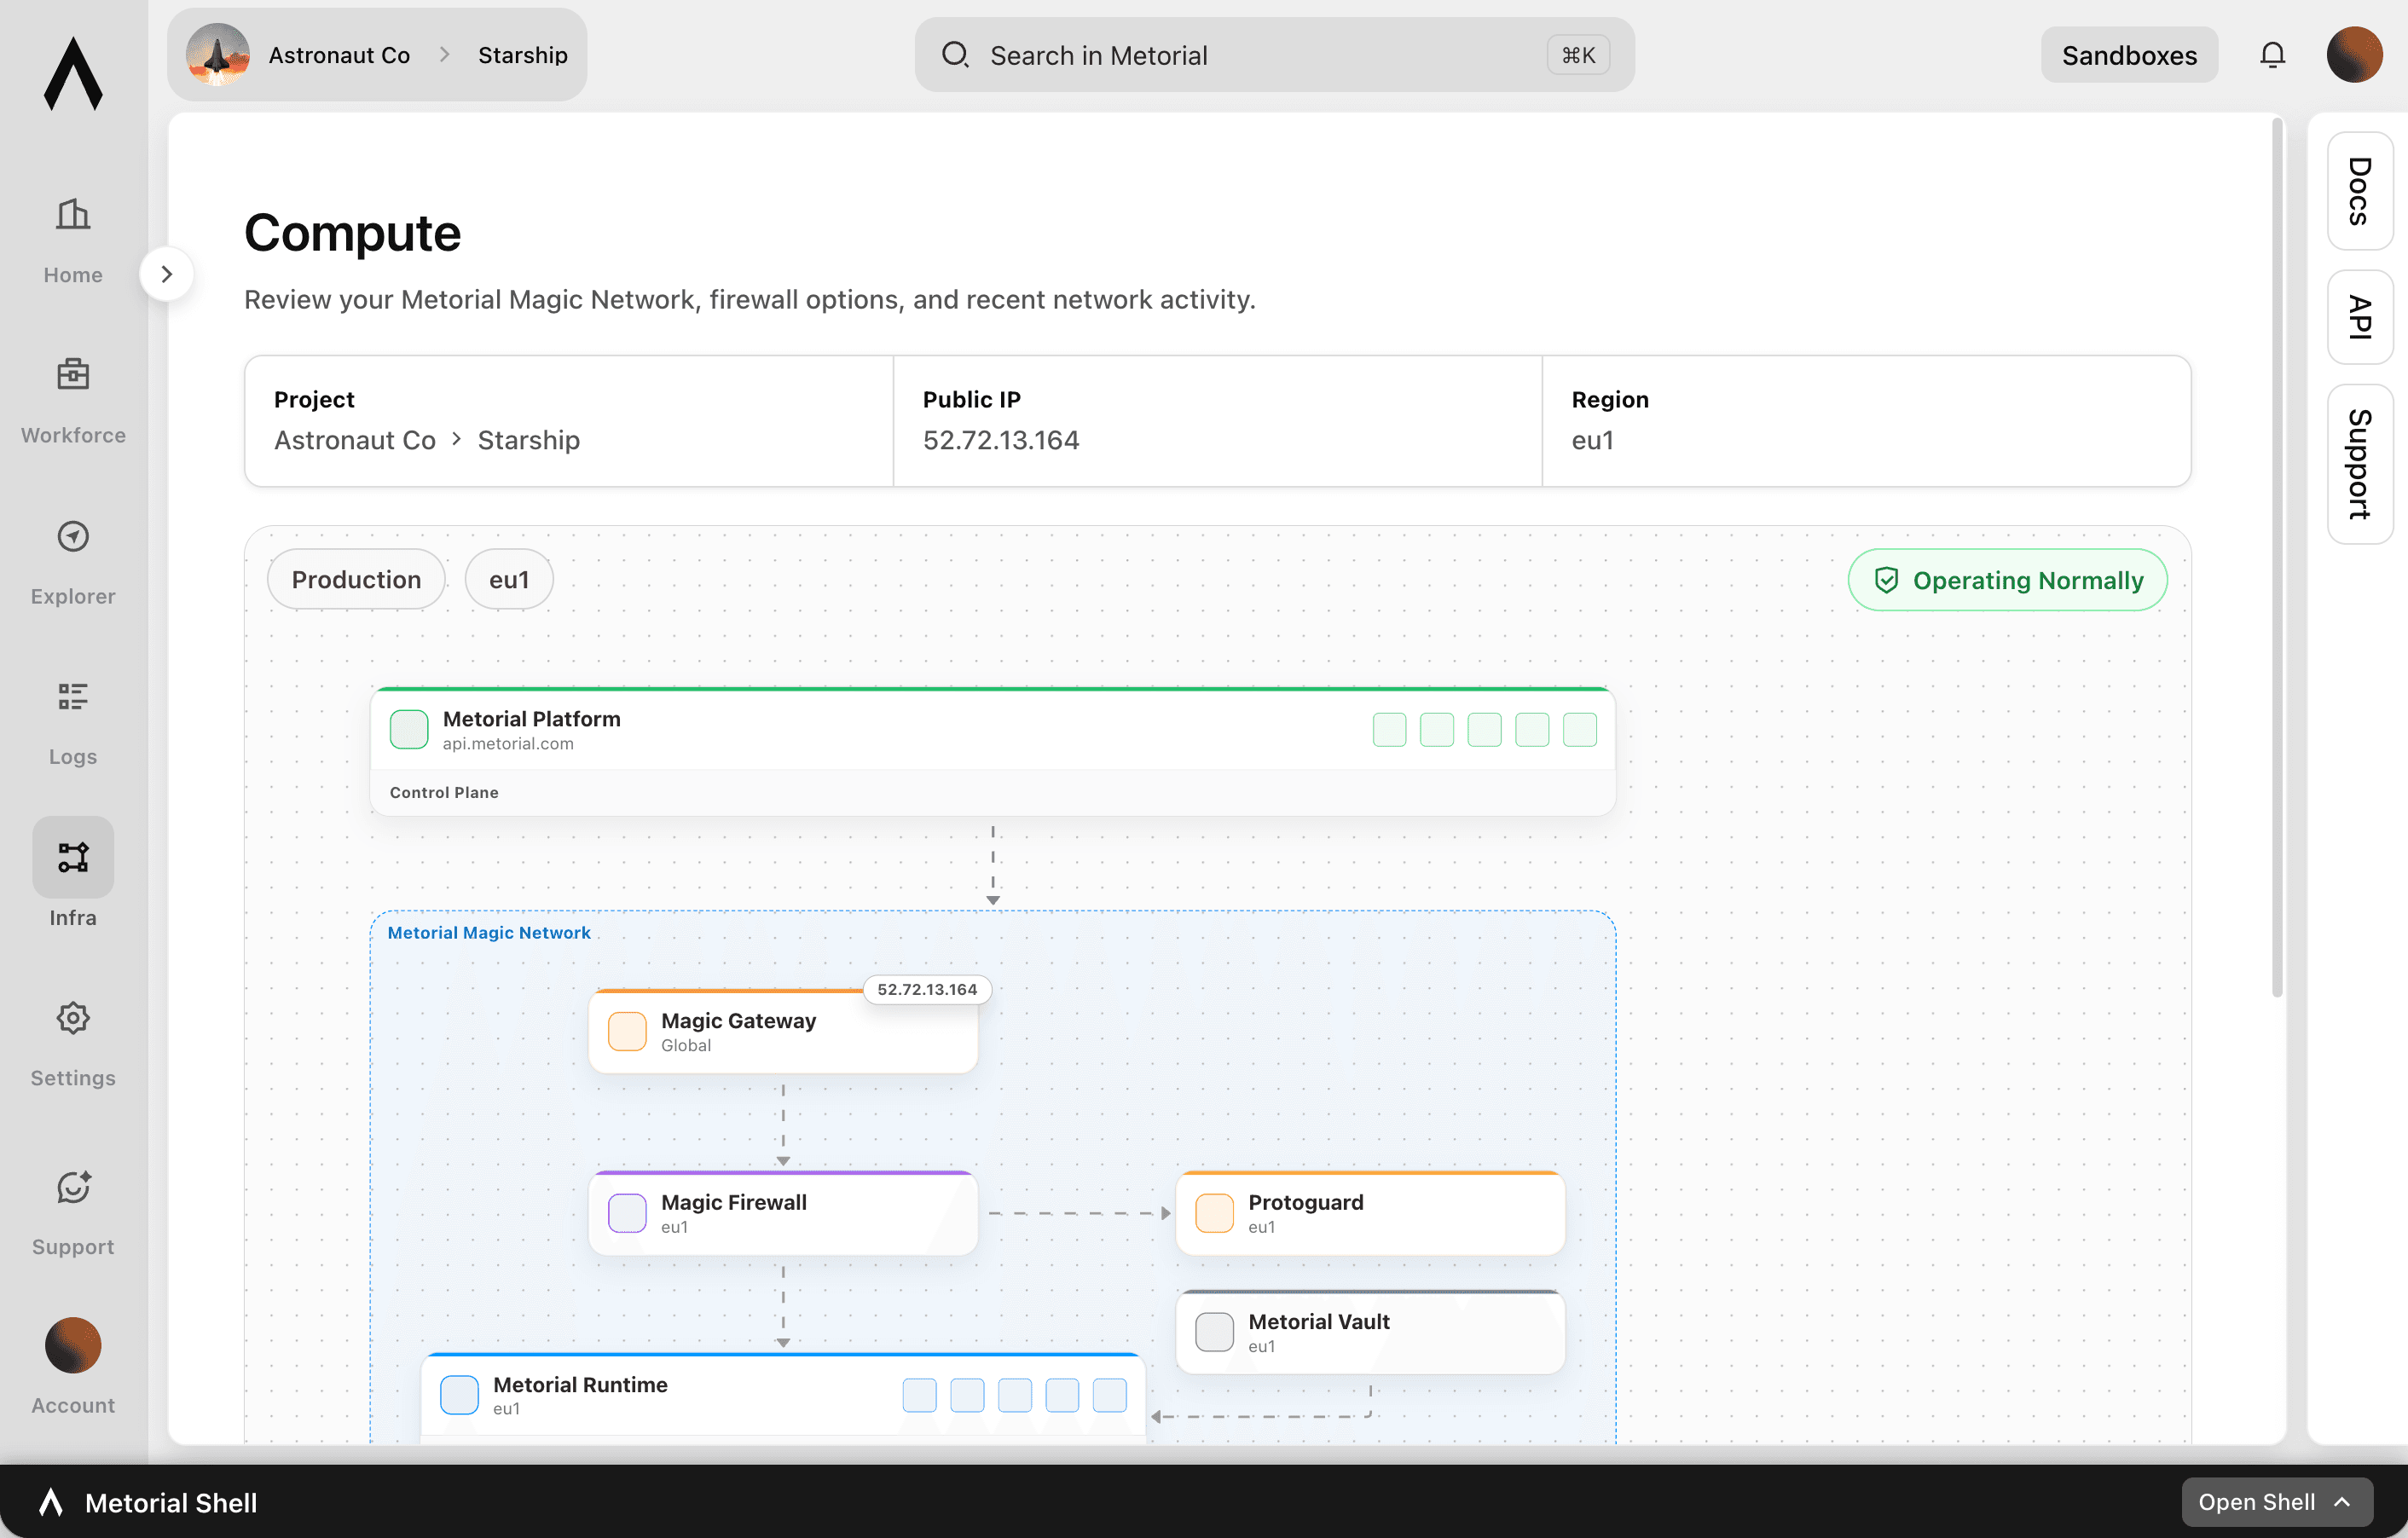Click the Metorial Shell label

tap(171, 1502)
